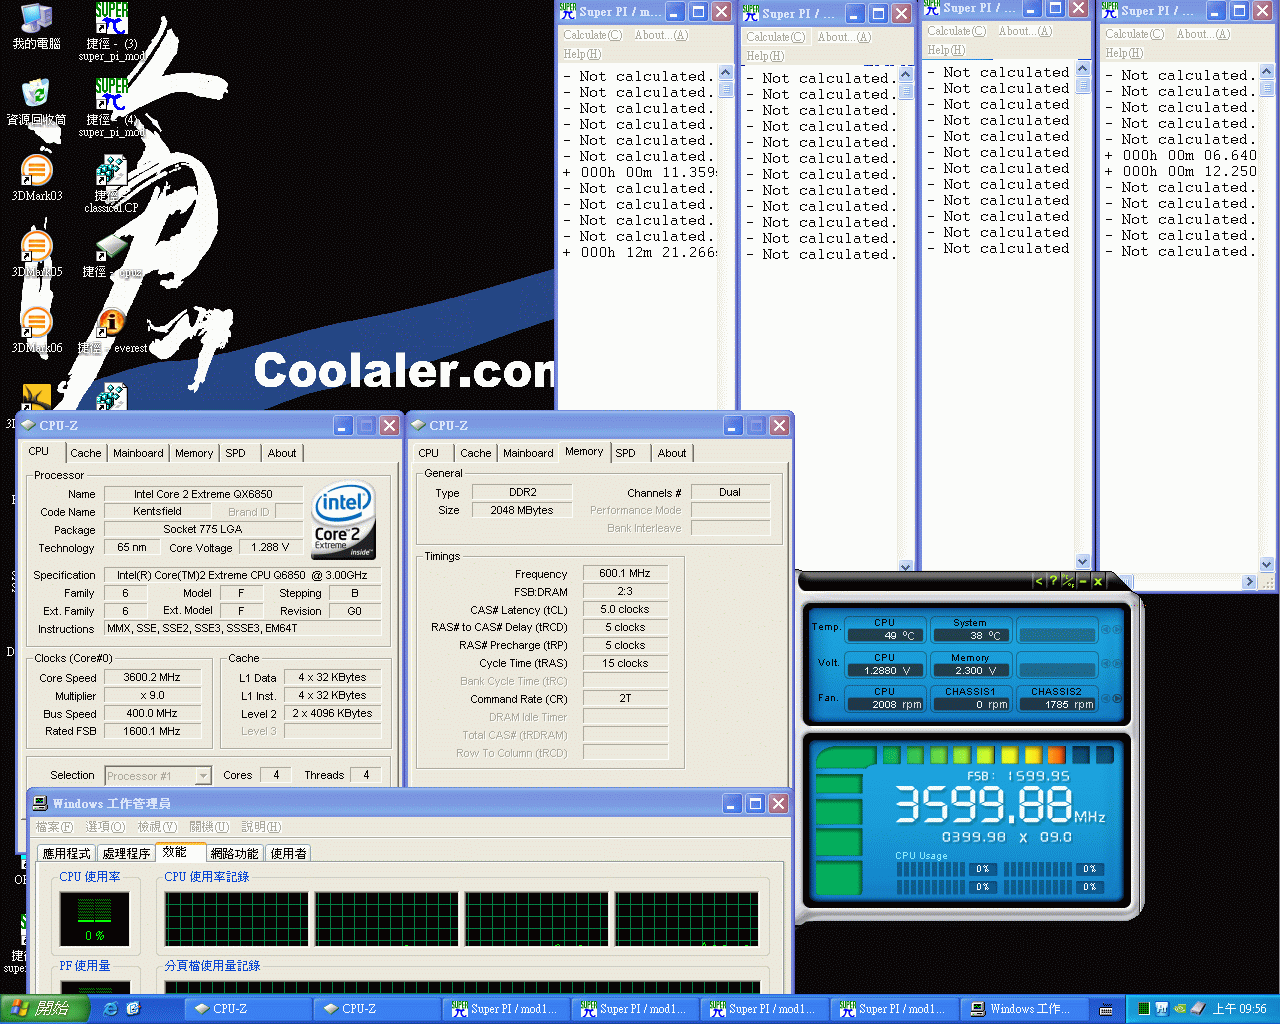Click the next arrow on the Fan row
This screenshot has width=1280, height=1024.
1117,698
